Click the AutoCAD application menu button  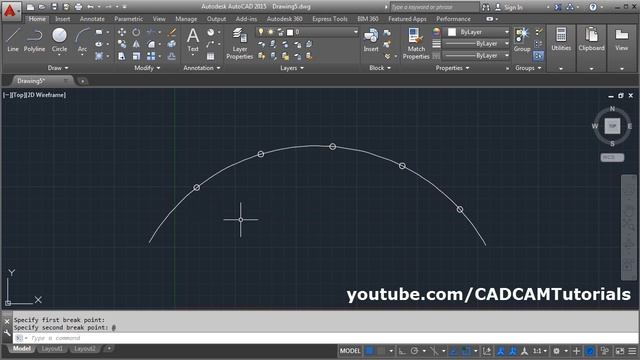tap(10, 11)
